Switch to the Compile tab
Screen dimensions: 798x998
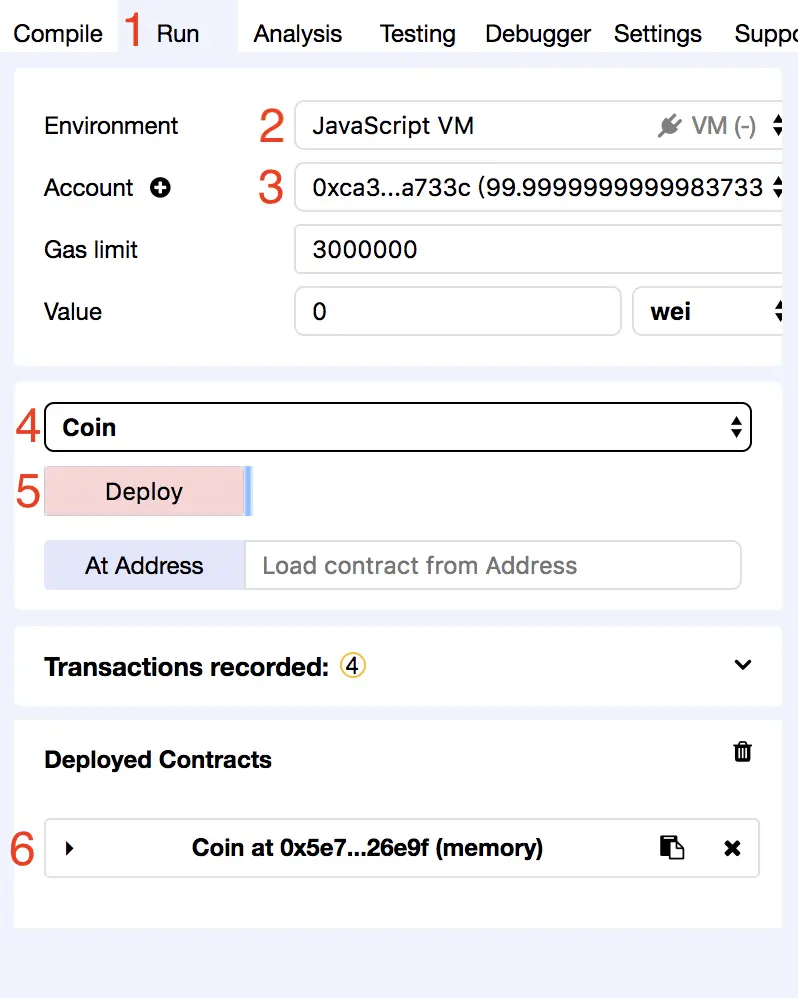coord(58,34)
